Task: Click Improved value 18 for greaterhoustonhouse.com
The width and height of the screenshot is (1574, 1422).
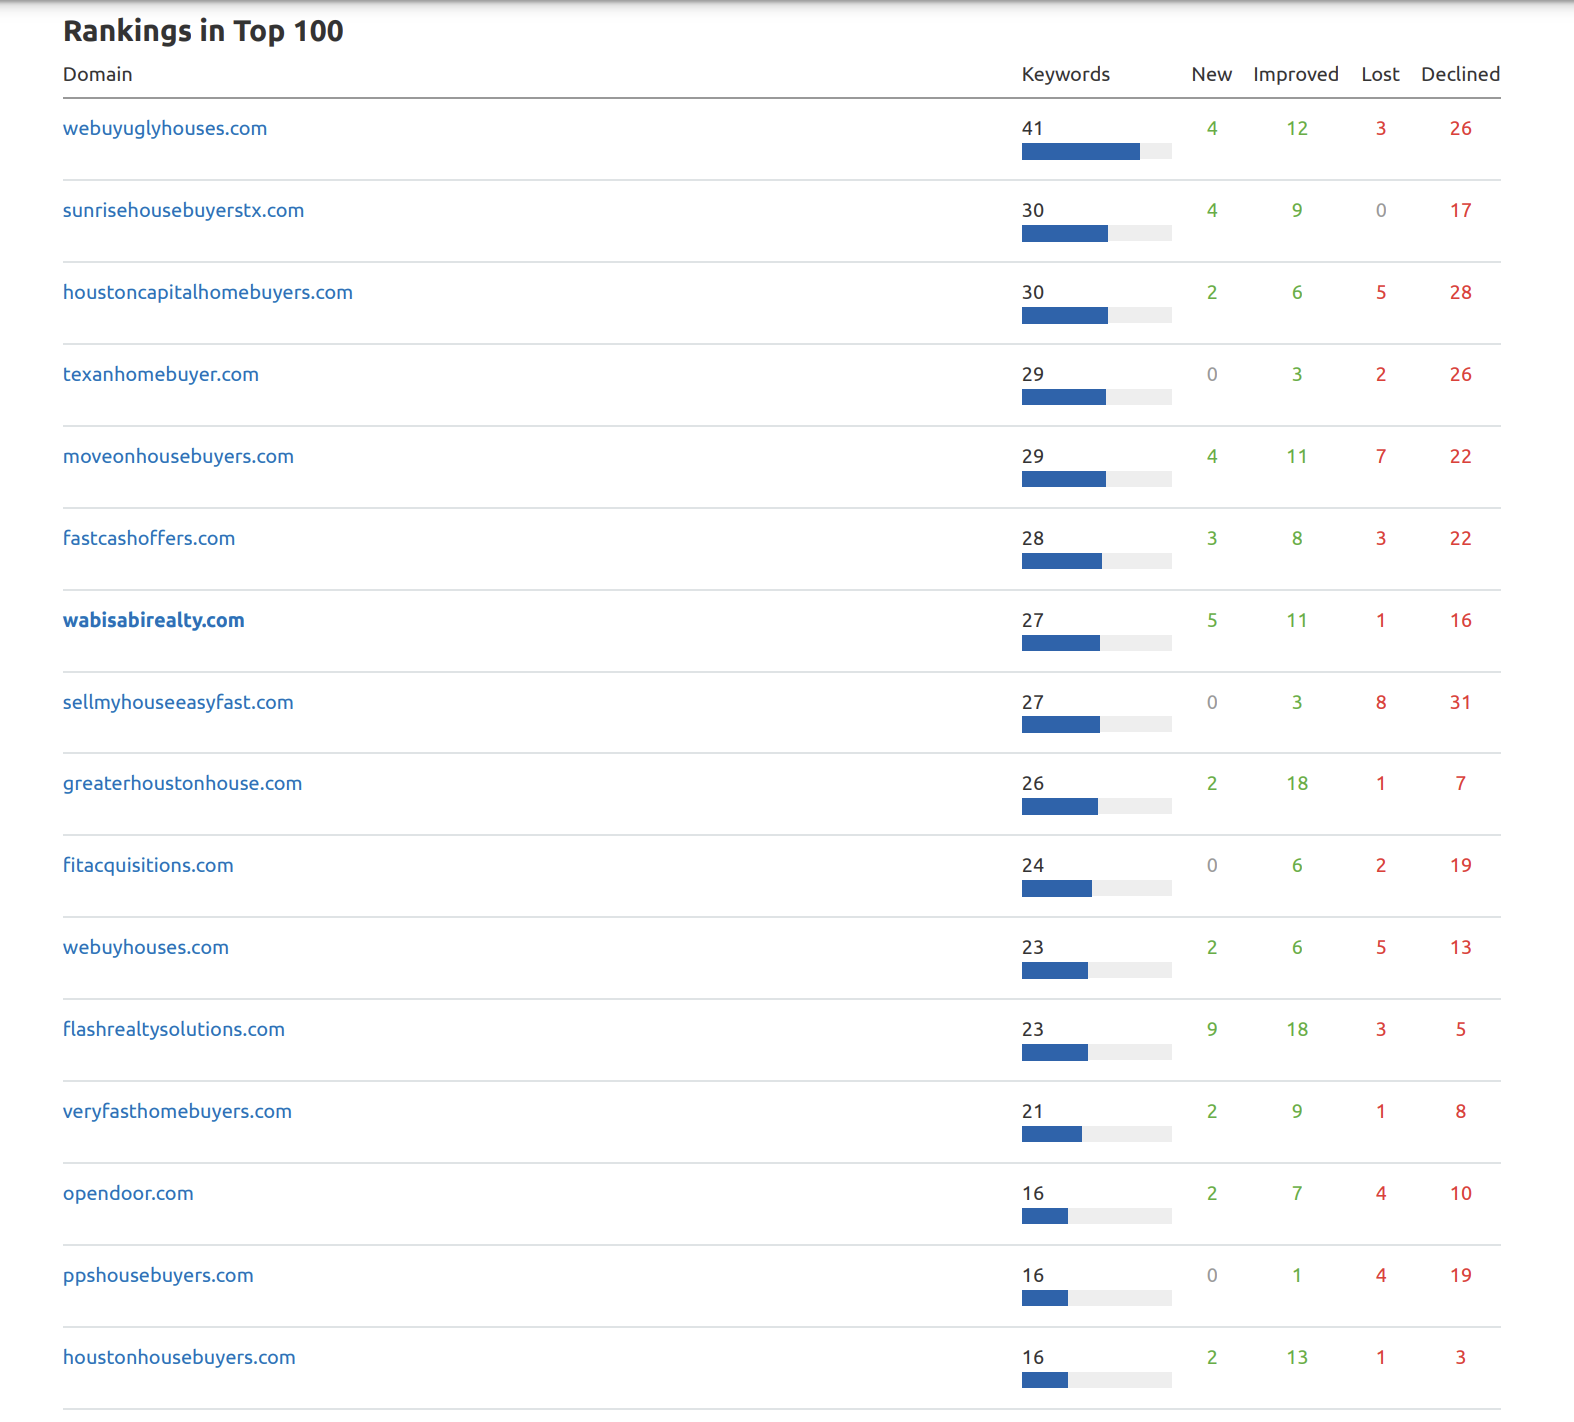Action: (1297, 783)
